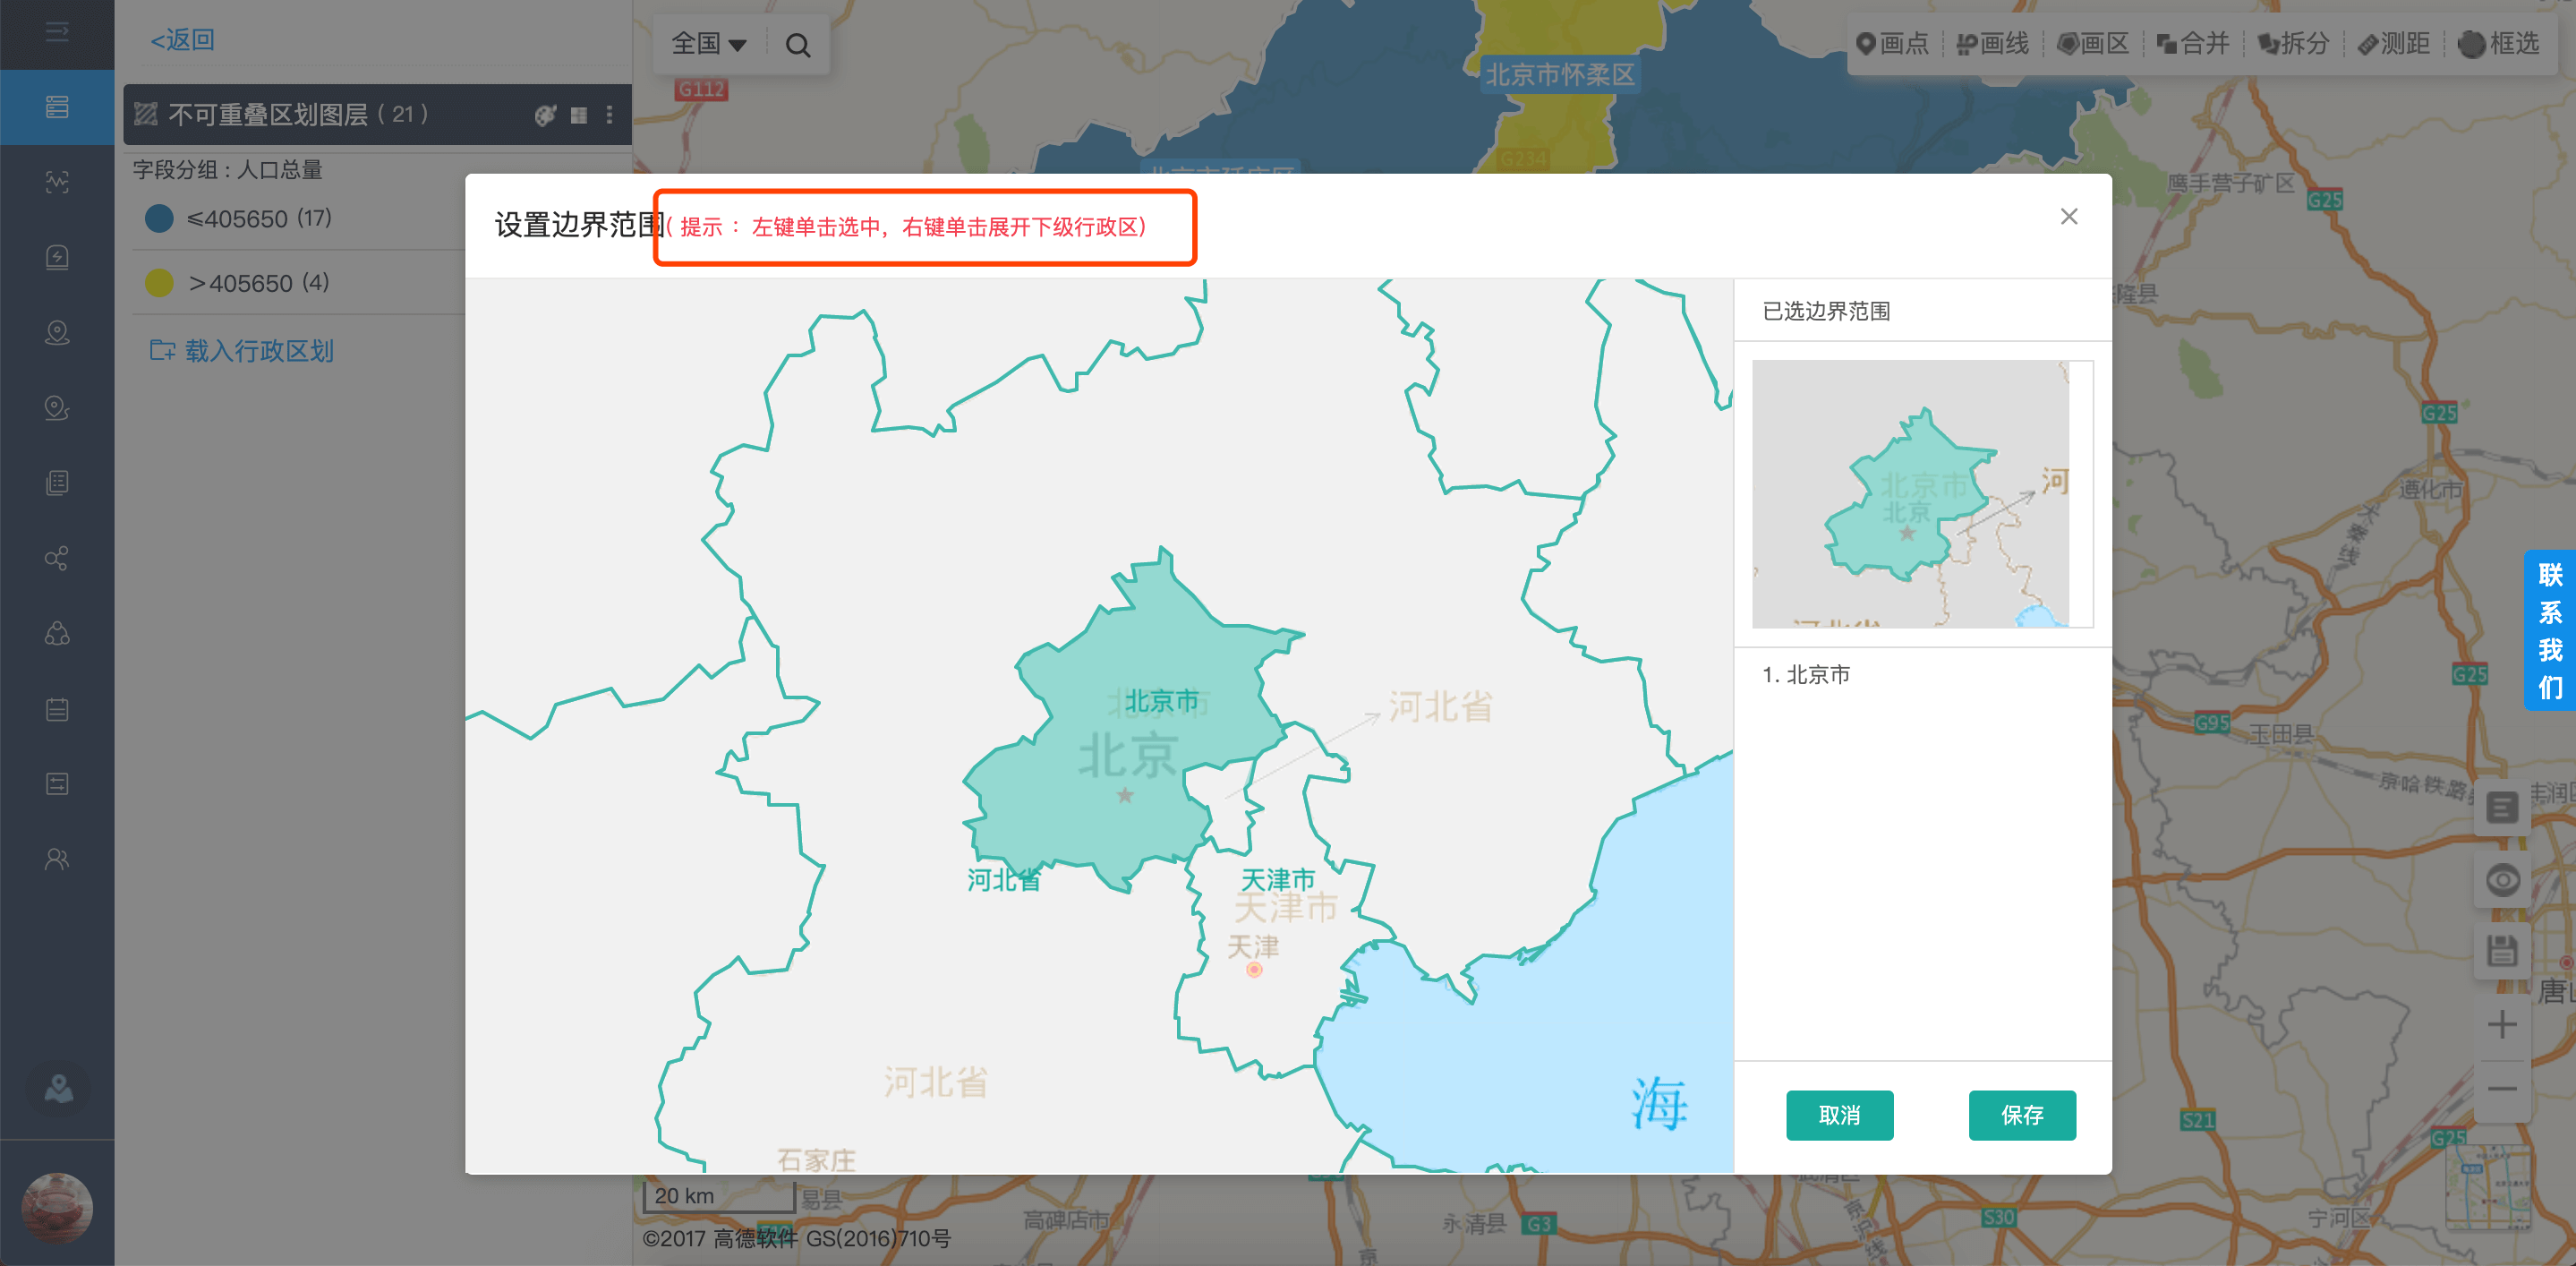Click the blue ≤405650 legend swatch
Viewport: 2576px width, 1266px height.
160,219
